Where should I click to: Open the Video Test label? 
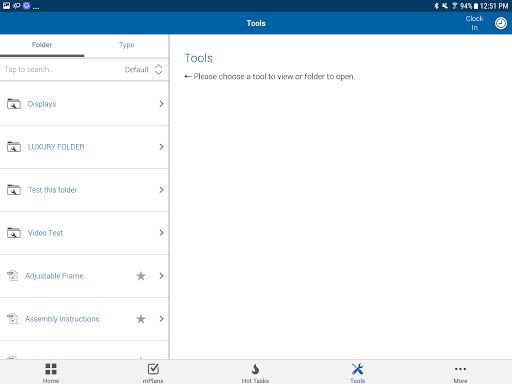pyautogui.click(x=45, y=233)
